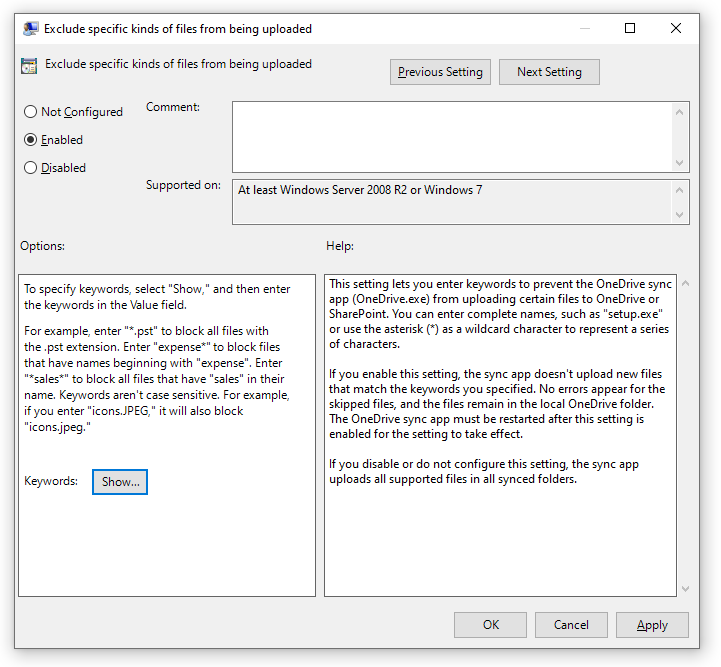Select the Not Configured radio button
The height and width of the screenshot is (667, 721).
click(x=30, y=112)
